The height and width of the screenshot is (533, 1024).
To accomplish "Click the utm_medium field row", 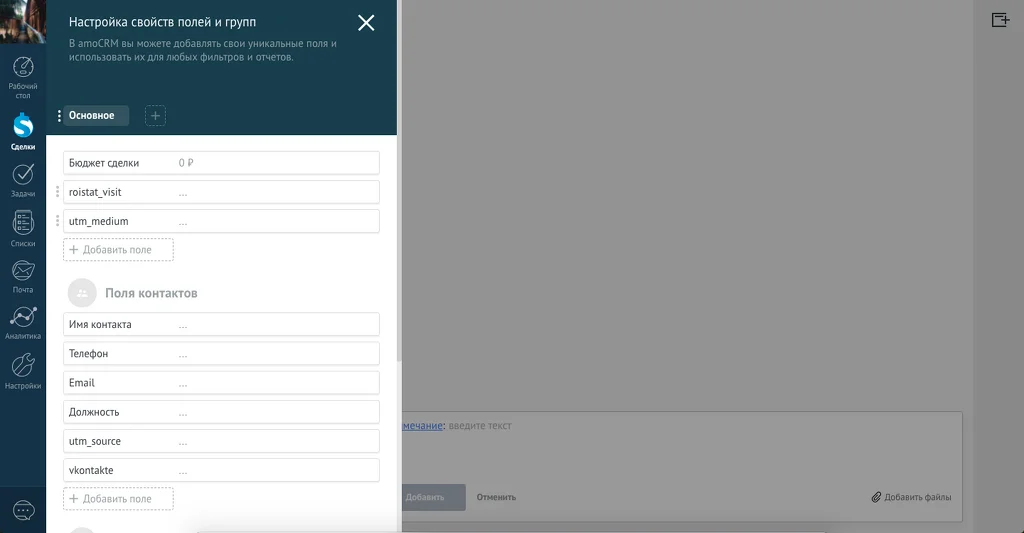I will tap(221, 221).
